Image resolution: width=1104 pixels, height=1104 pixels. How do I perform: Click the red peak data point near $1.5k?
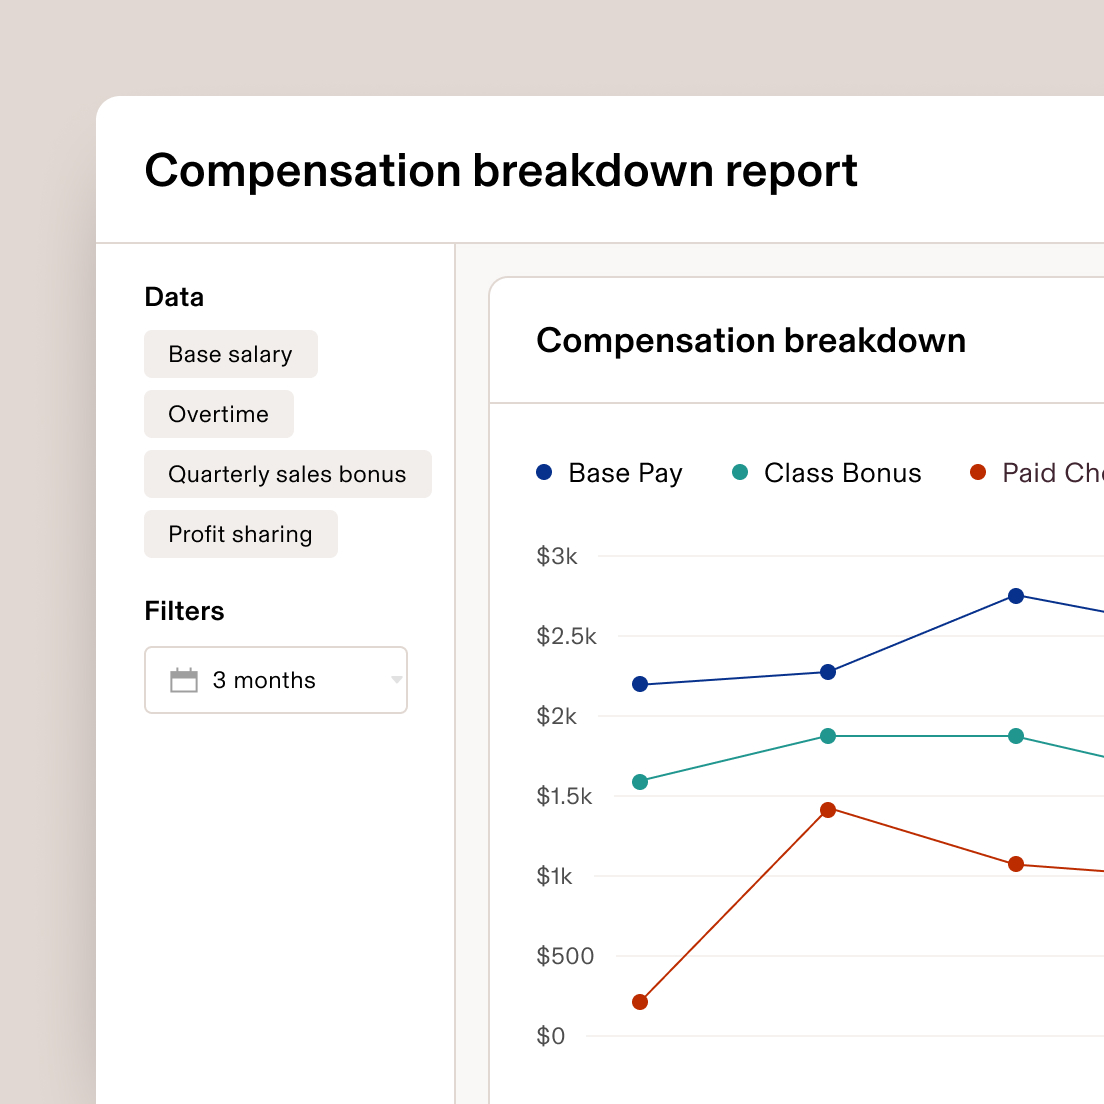point(828,810)
